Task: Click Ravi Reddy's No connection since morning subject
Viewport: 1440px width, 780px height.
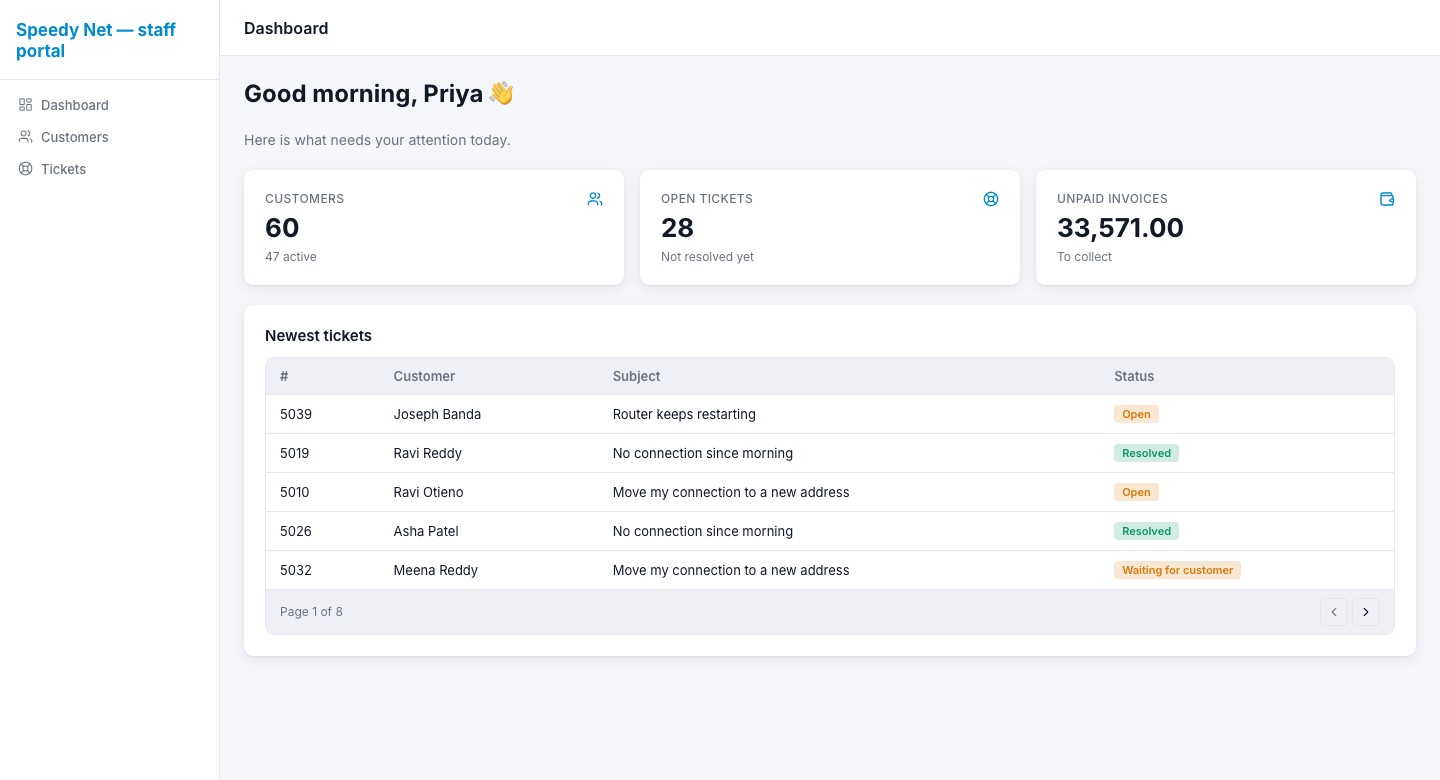Action: pos(703,453)
